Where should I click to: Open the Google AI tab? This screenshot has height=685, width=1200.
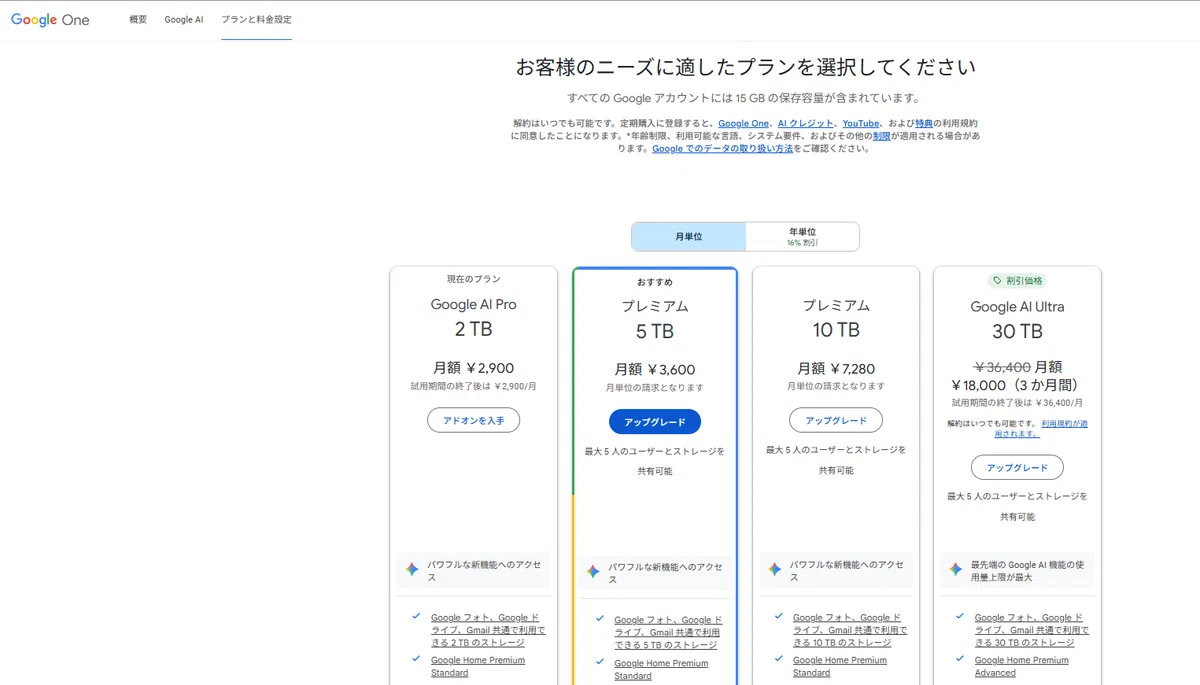184,20
